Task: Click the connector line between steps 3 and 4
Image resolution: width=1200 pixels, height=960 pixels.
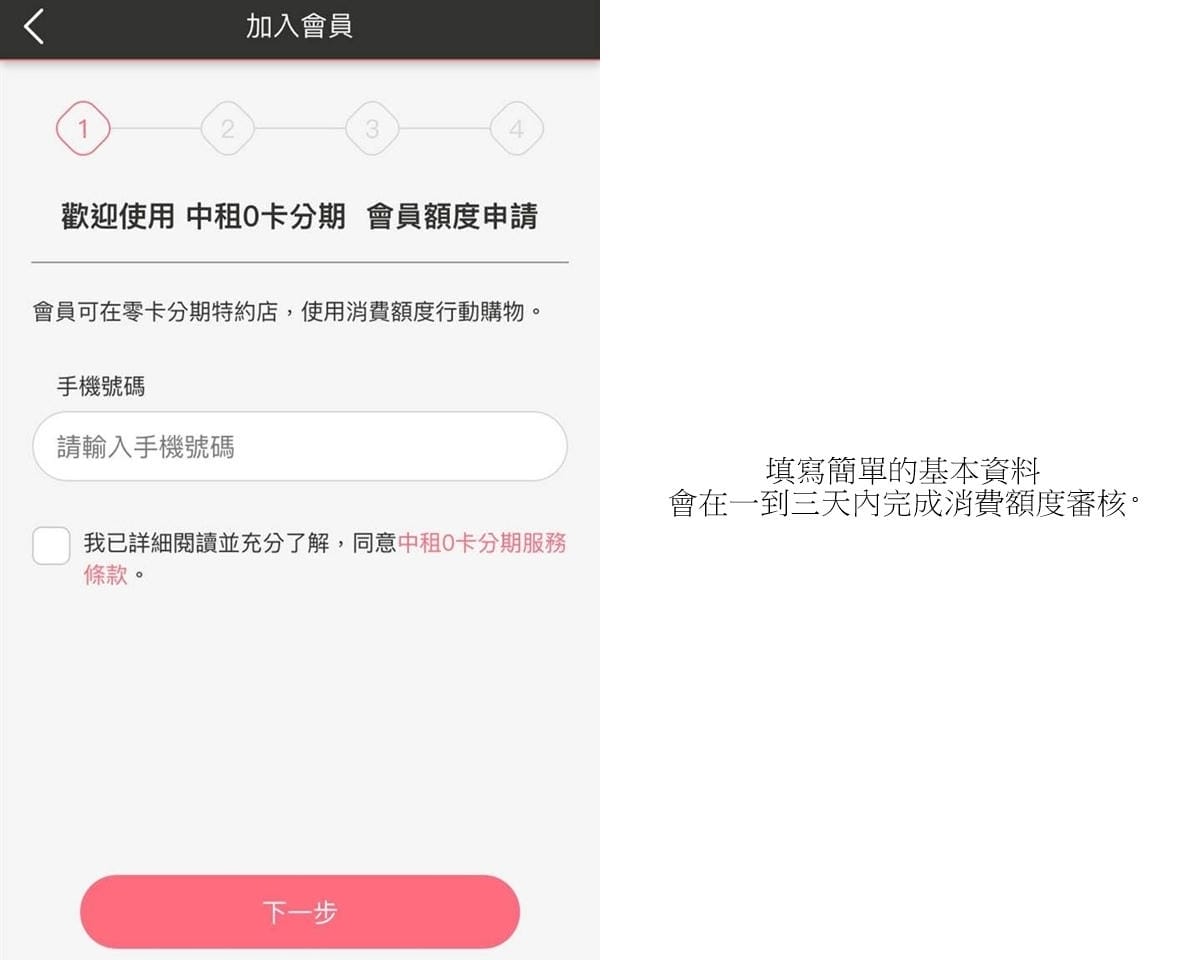Action: click(x=444, y=129)
